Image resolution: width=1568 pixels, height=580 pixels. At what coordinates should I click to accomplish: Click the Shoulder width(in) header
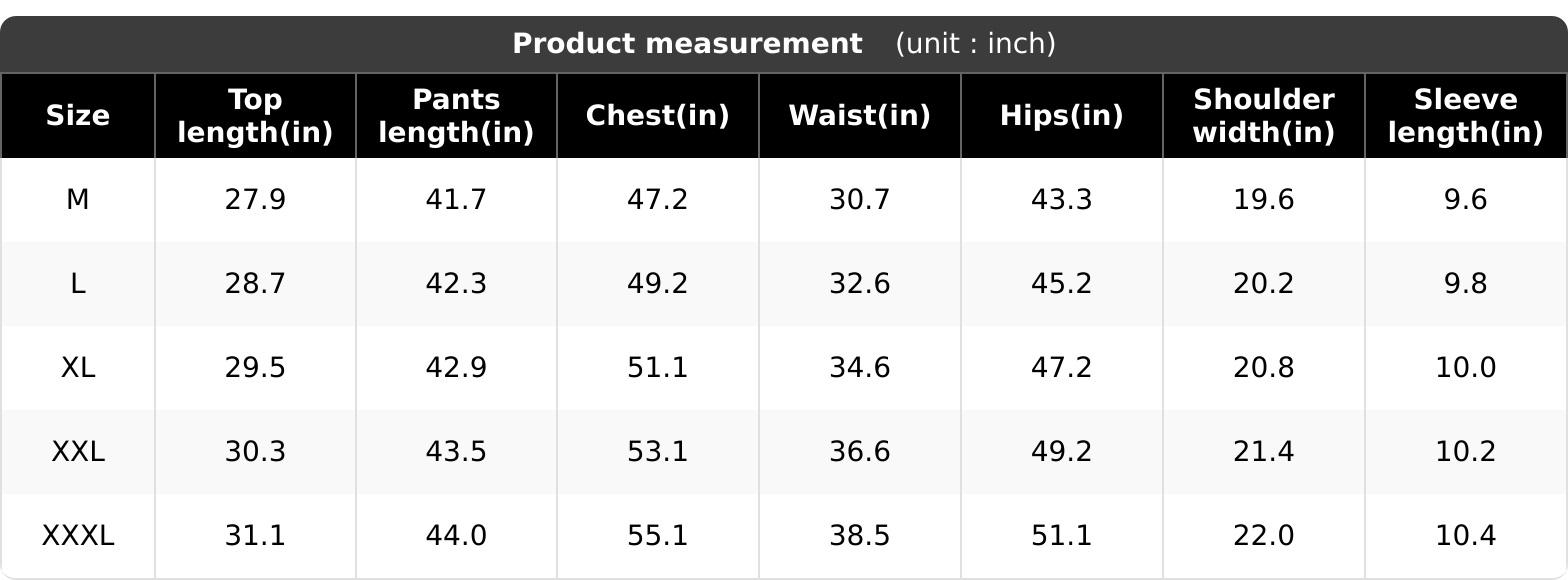tap(1264, 116)
